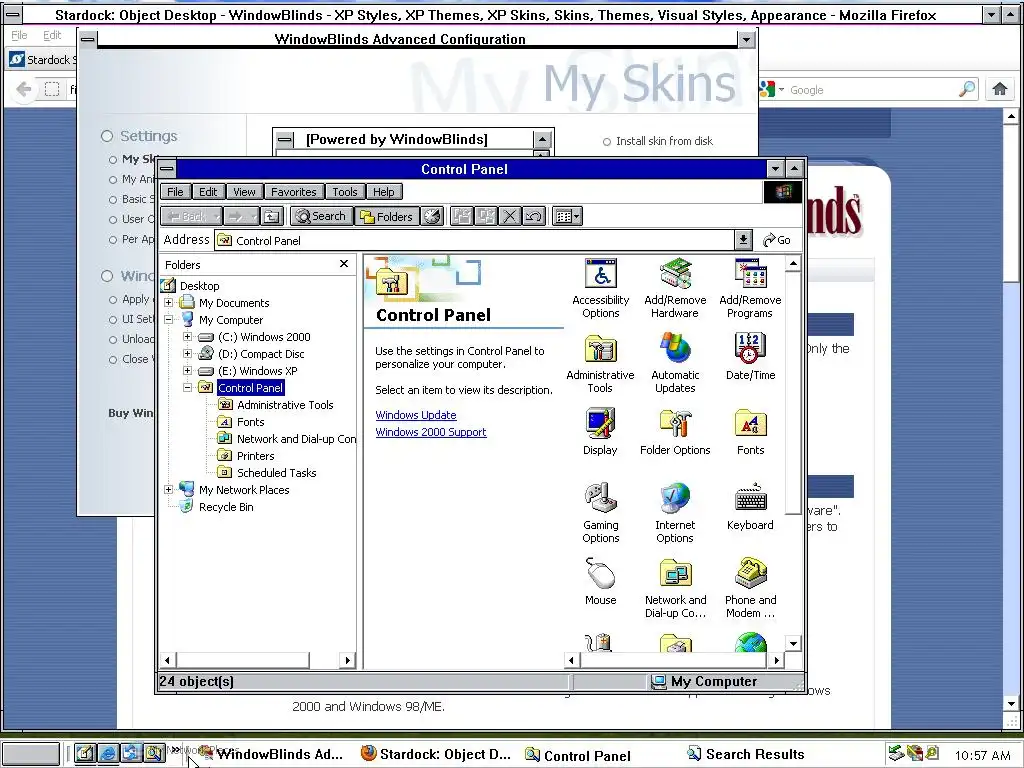The image size is (1024, 768).
Task: Open the Date/Time icon
Action: pyautogui.click(x=750, y=357)
